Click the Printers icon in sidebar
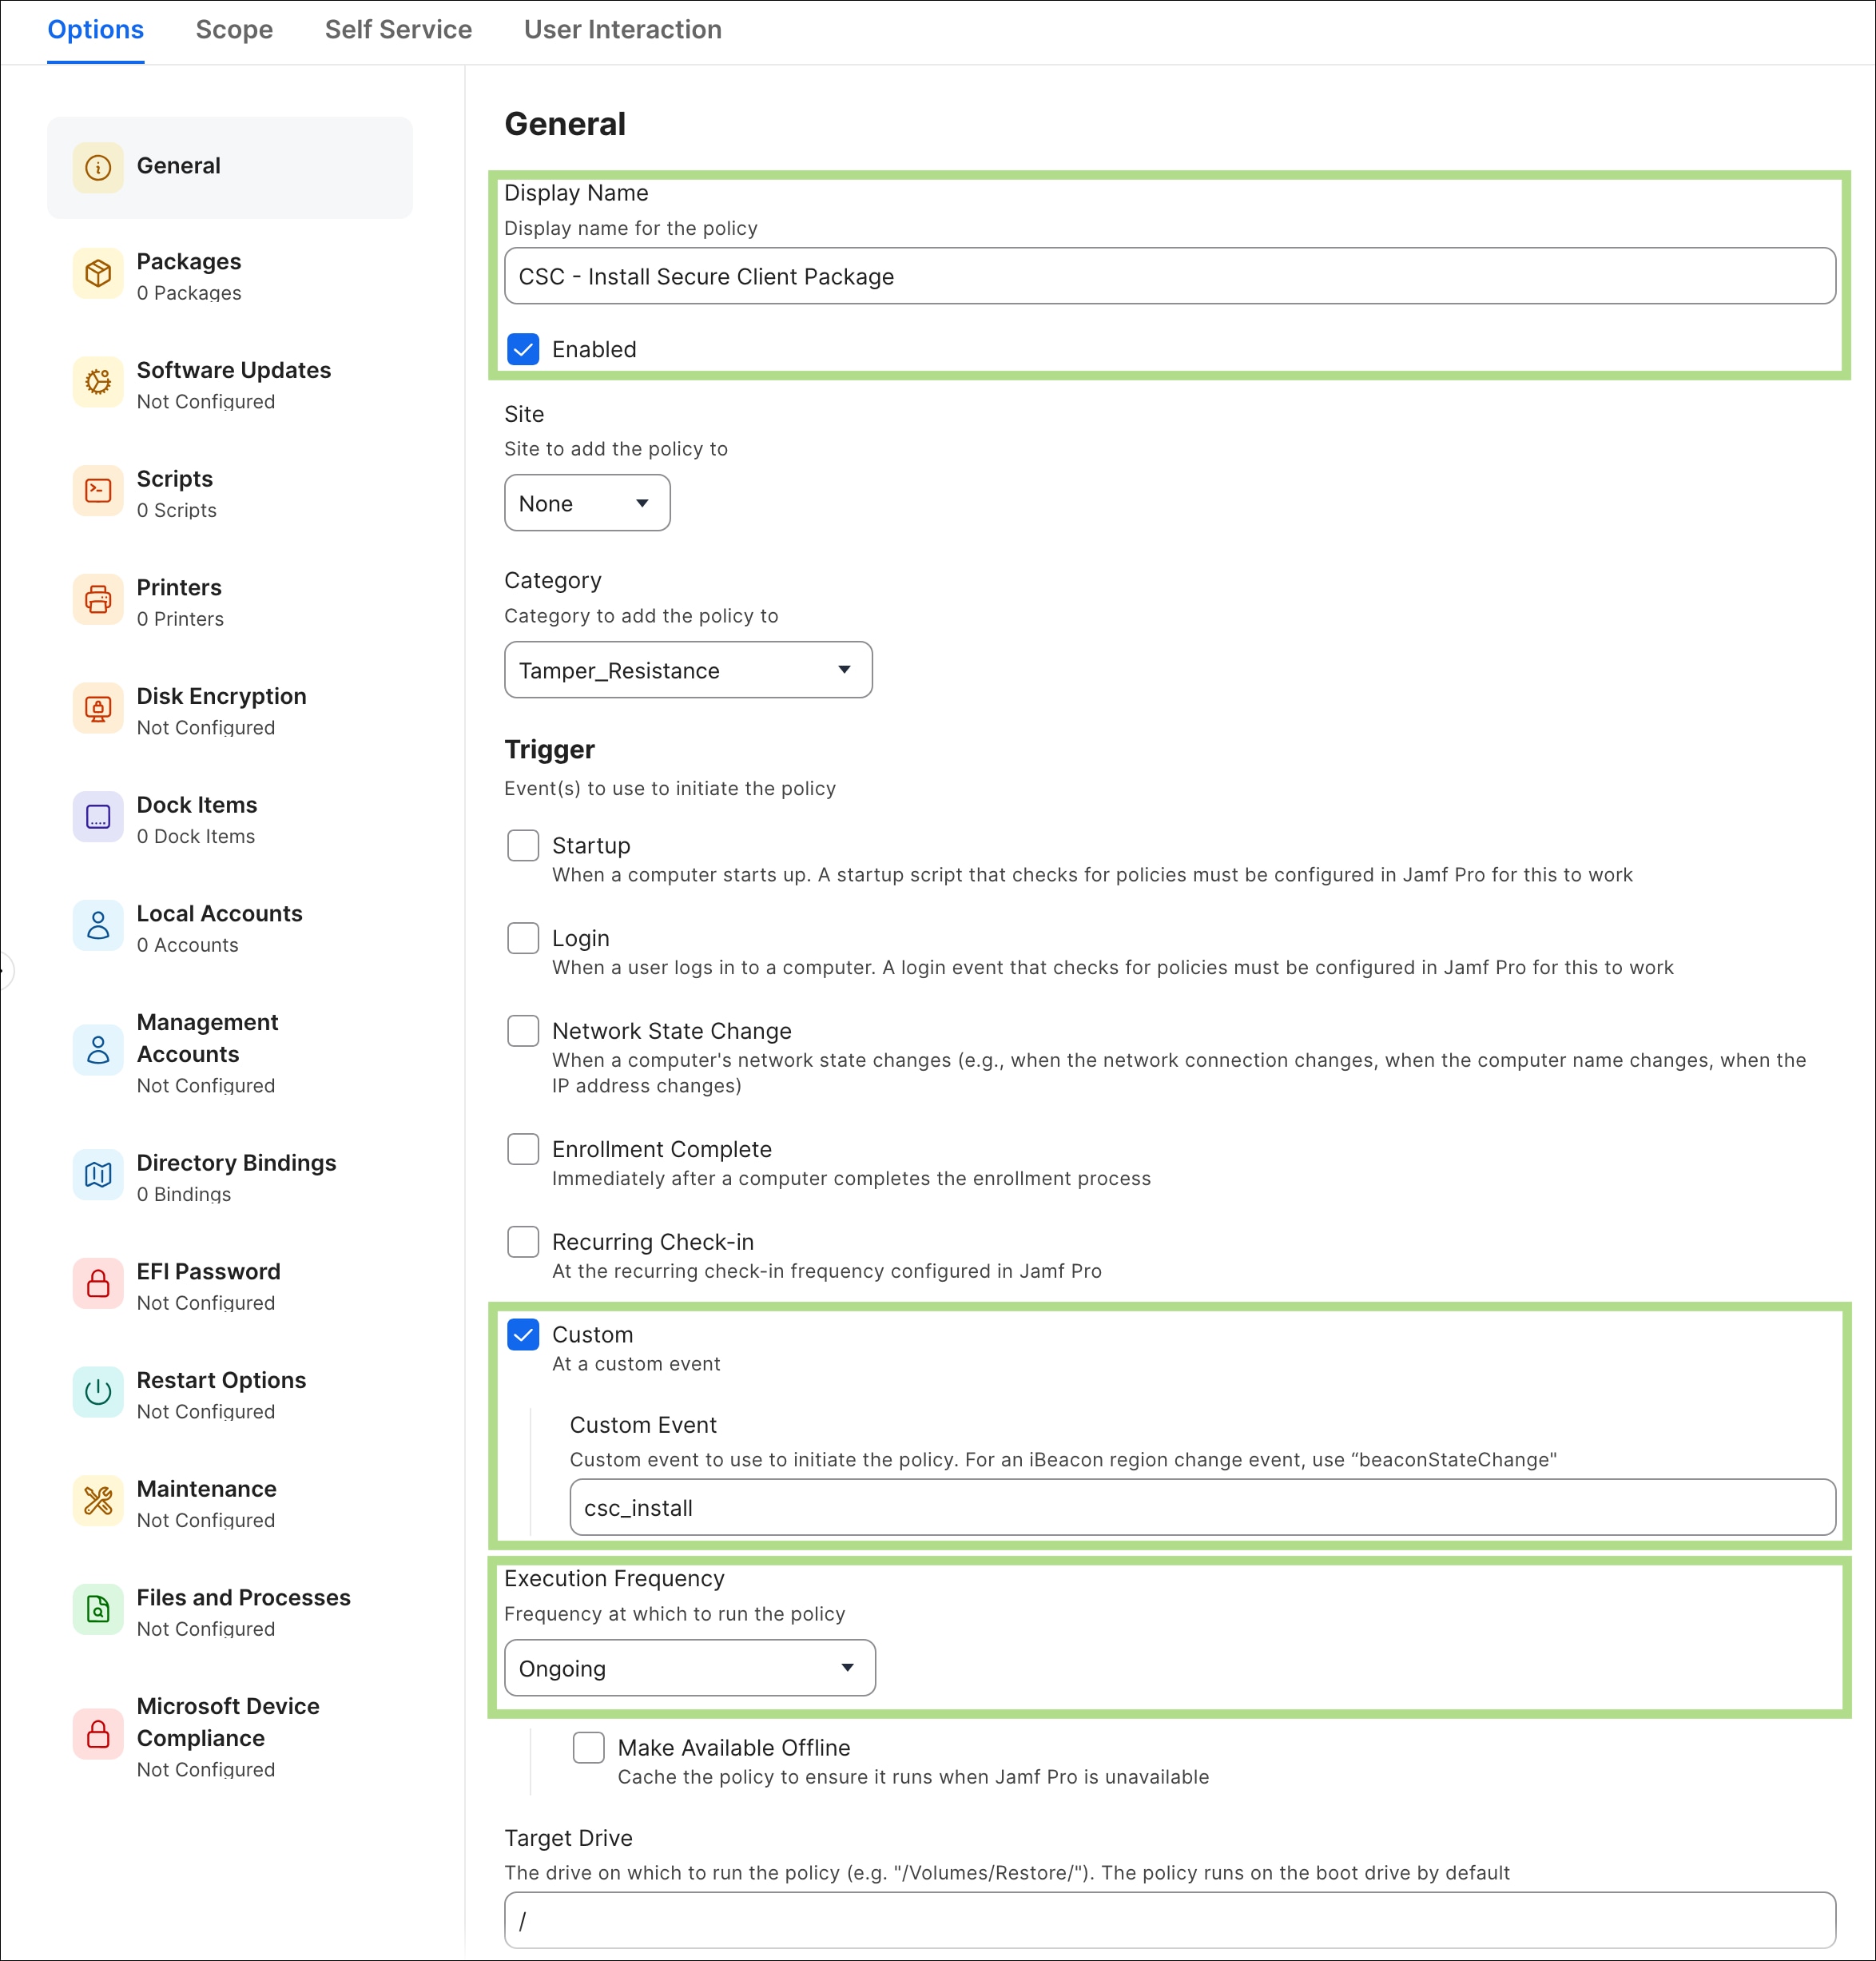Viewport: 1876px width, 1961px height. (98, 600)
